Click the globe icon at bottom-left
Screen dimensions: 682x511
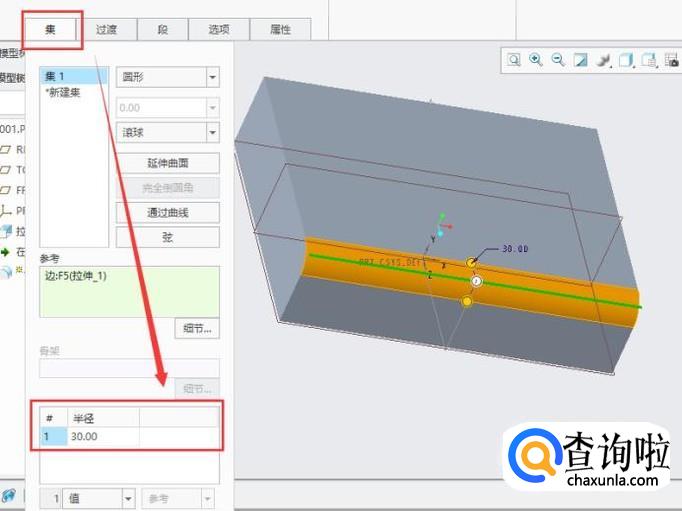[9, 496]
